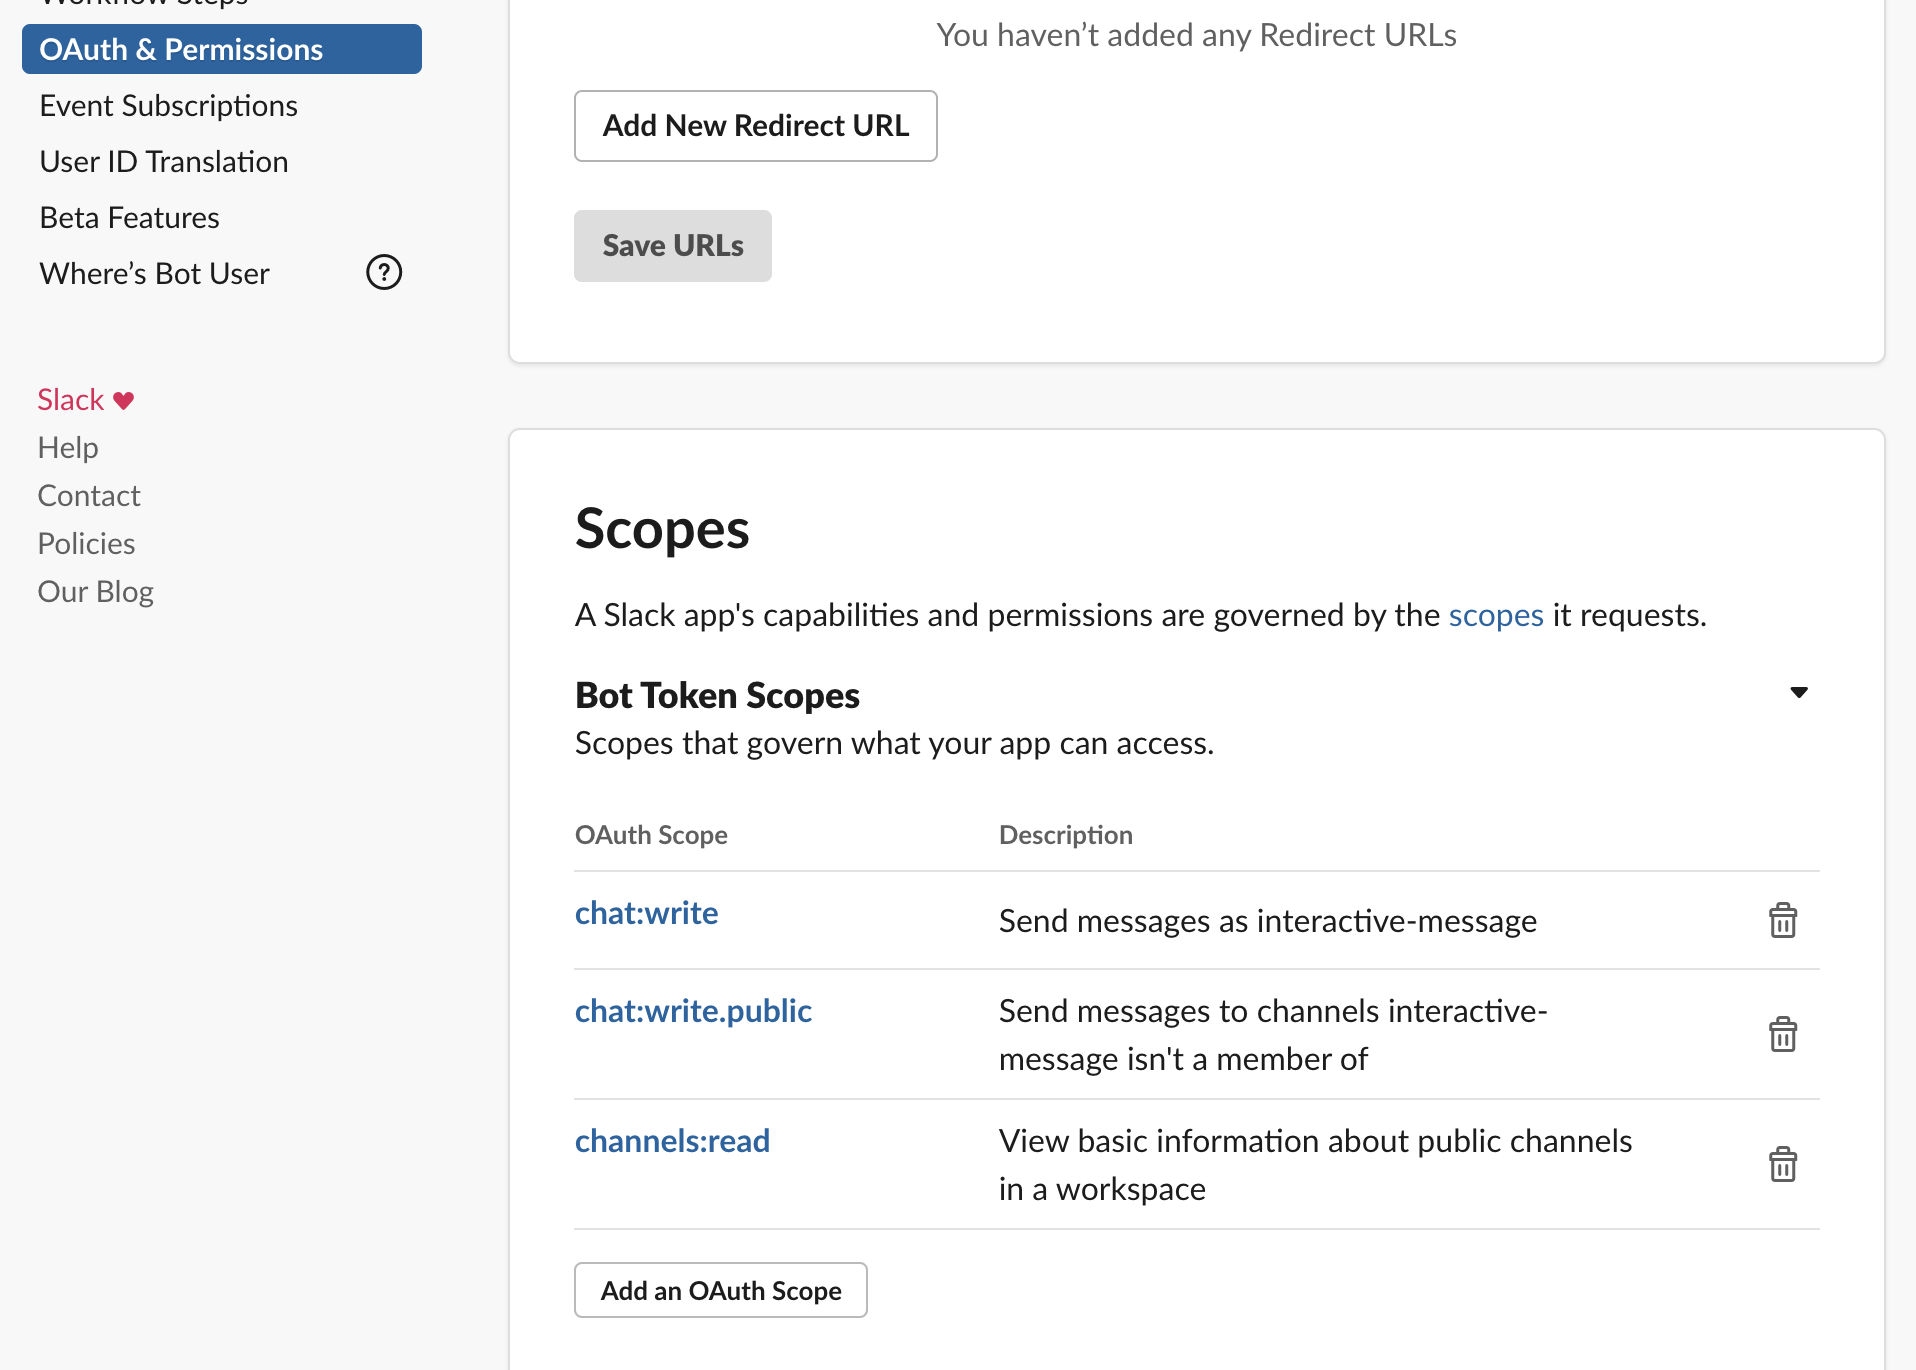Open the scopes documentation link

1495,615
